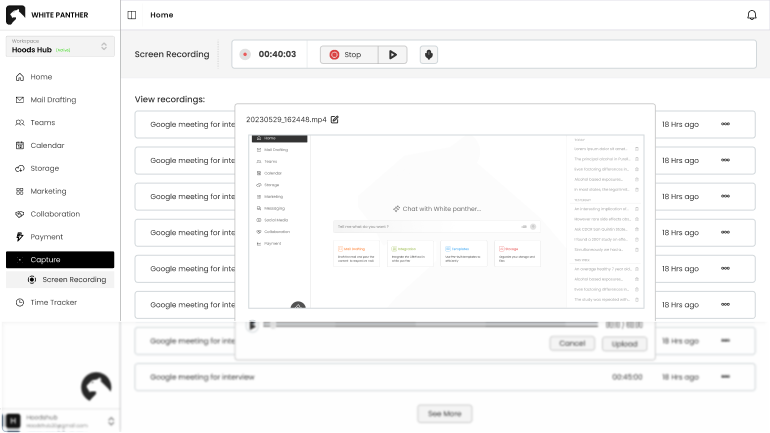The height and width of the screenshot is (433, 770).
Task: Select Screen Recording submenu item
Action: coord(73,280)
